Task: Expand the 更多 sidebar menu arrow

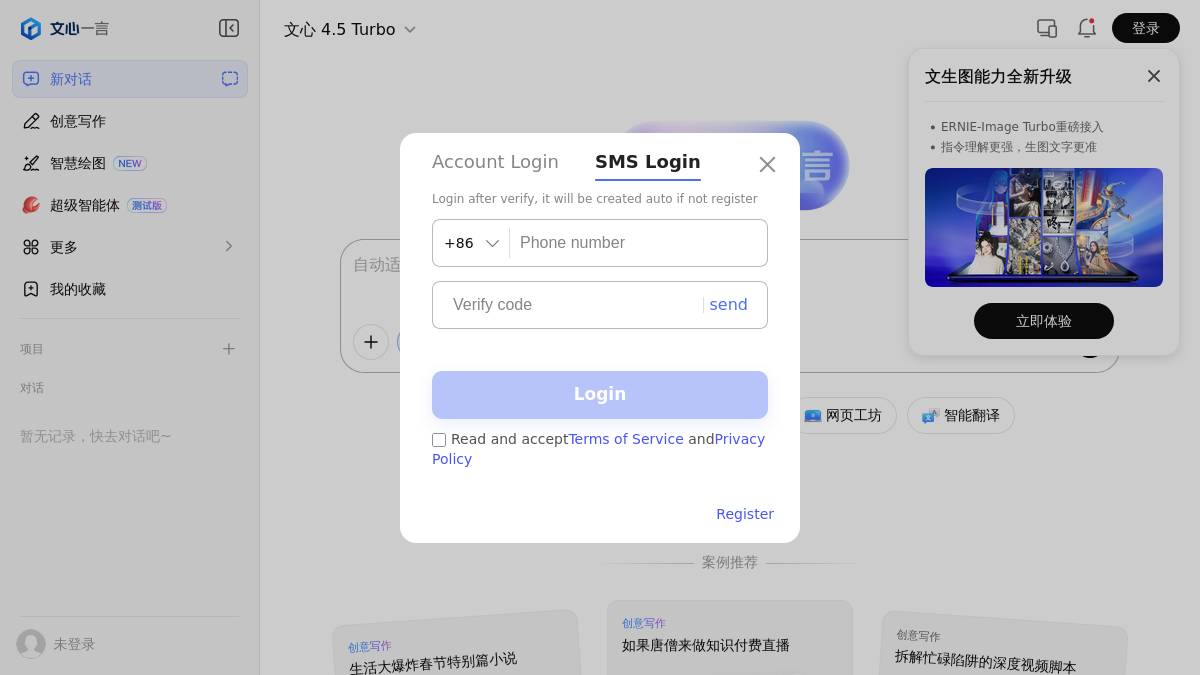Action: coord(229,246)
